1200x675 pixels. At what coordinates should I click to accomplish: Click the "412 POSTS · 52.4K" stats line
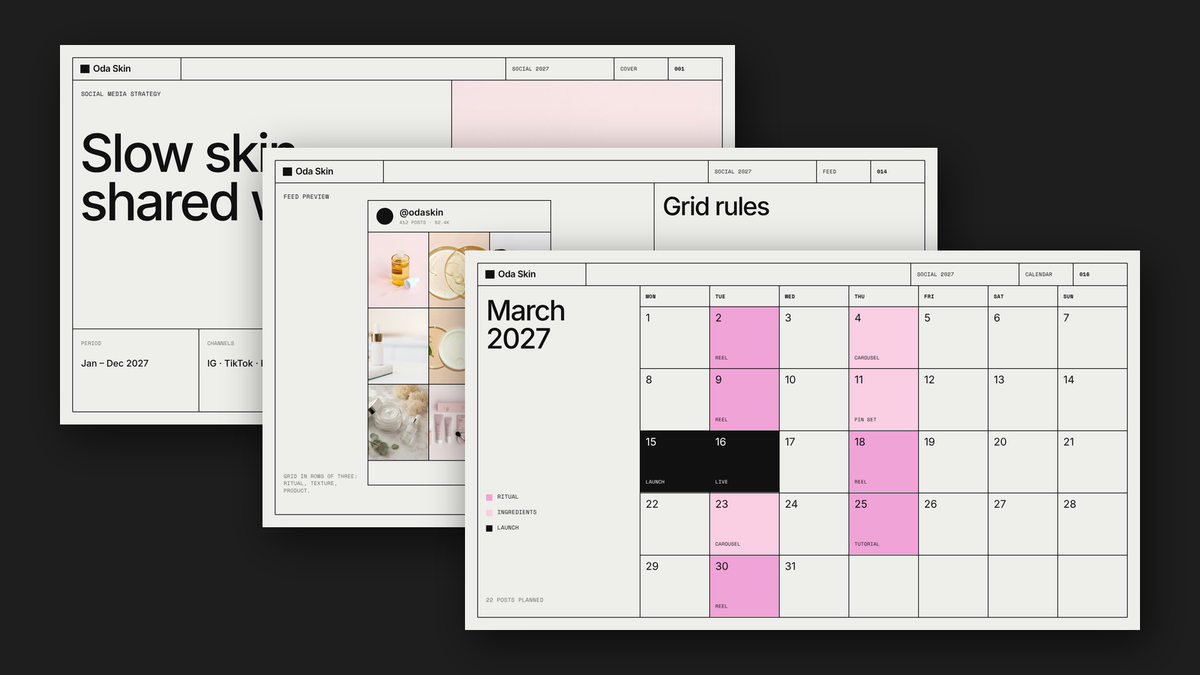(424, 222)
